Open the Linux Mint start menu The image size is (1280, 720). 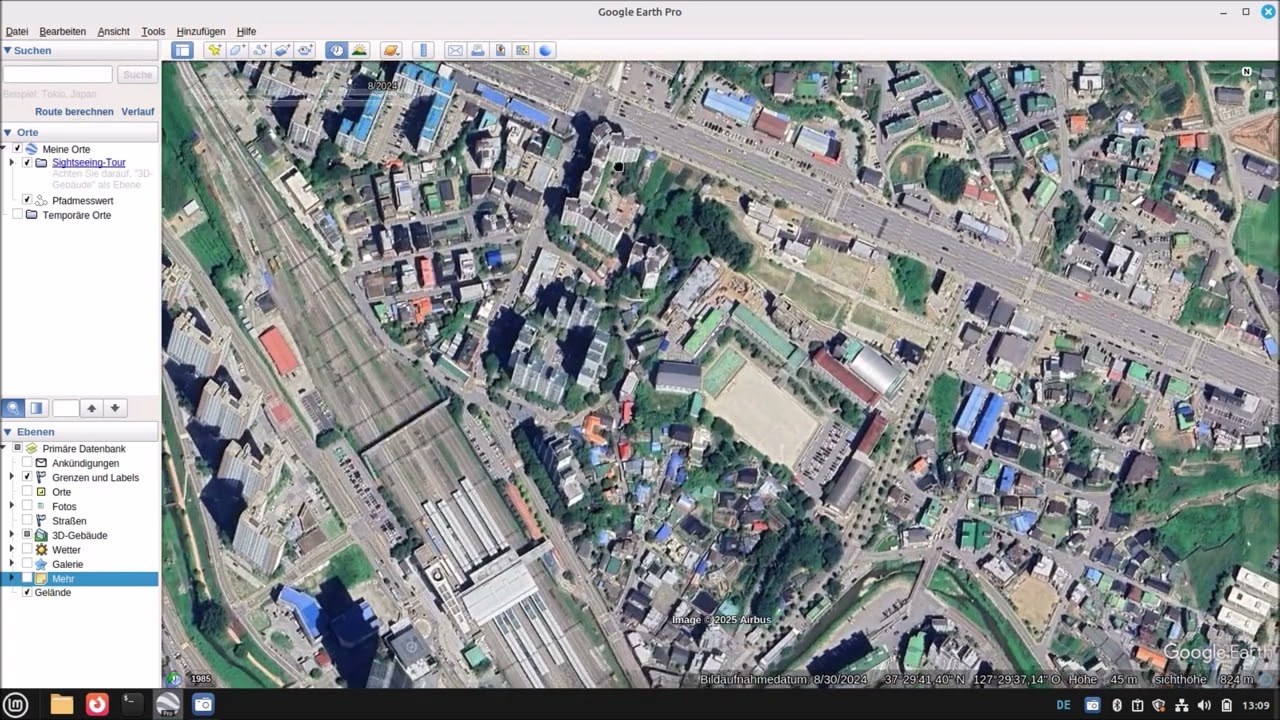(14, 704)
